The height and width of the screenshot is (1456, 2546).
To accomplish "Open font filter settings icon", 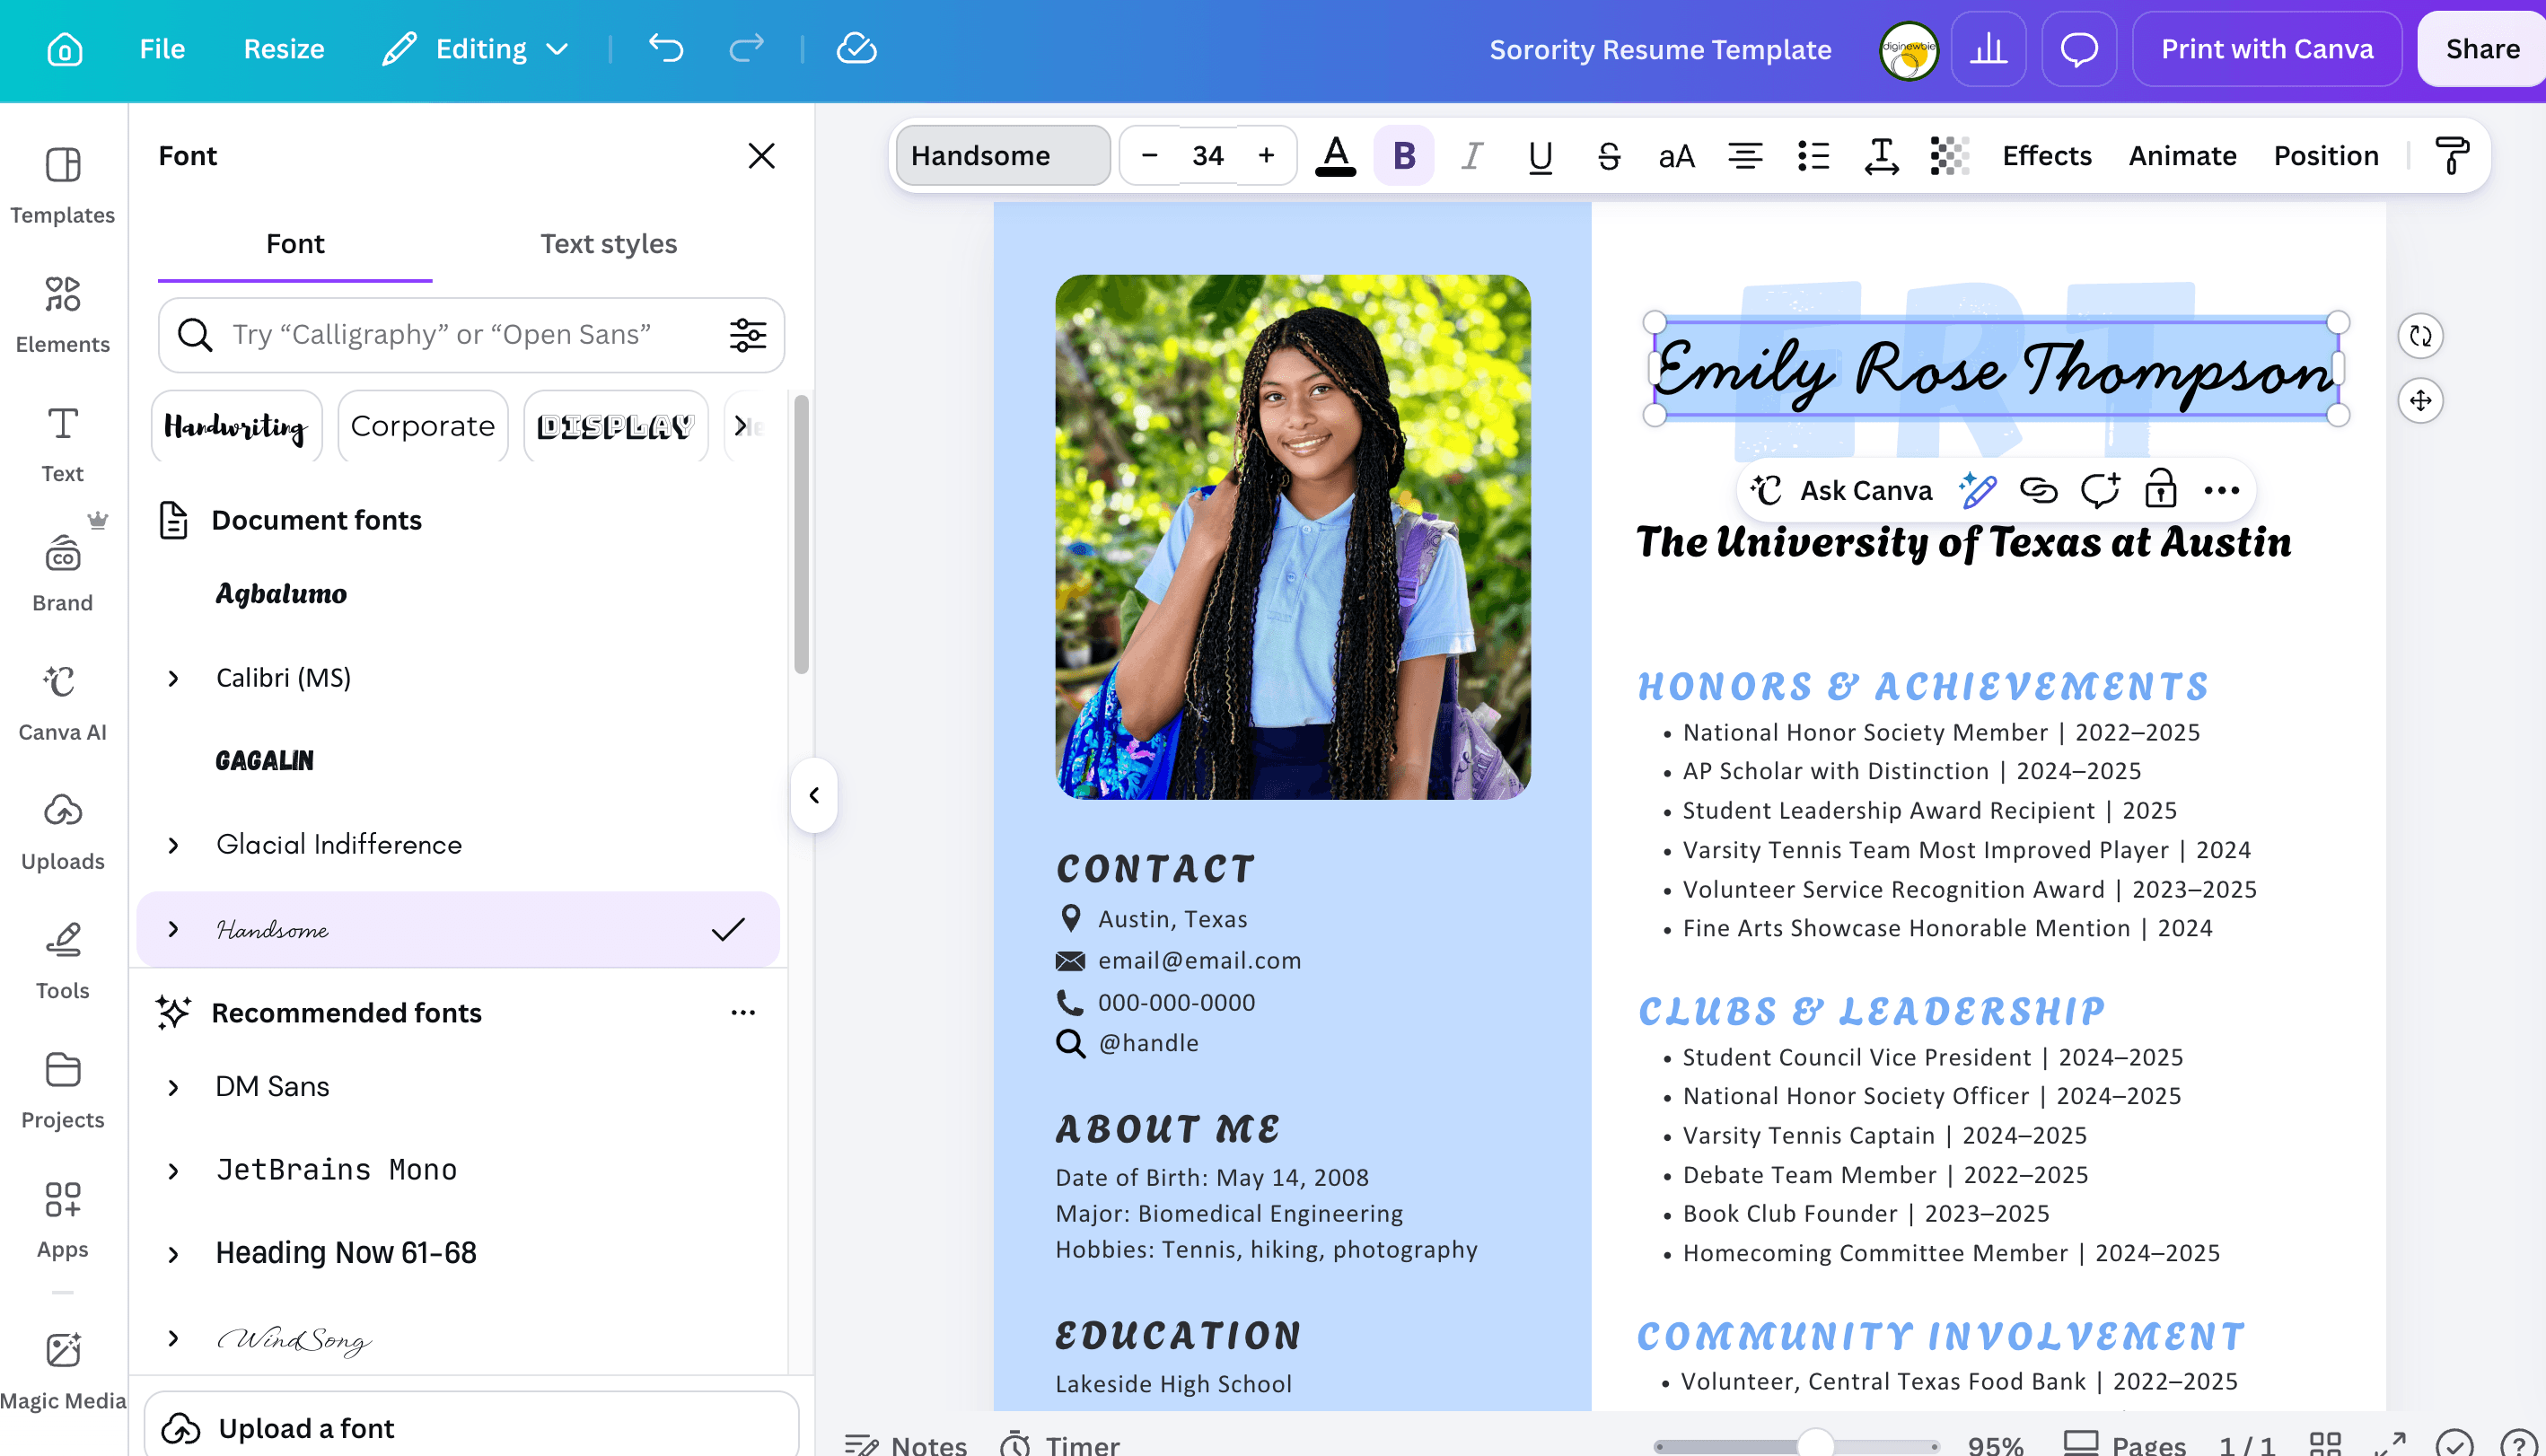I will pos(747,335).
